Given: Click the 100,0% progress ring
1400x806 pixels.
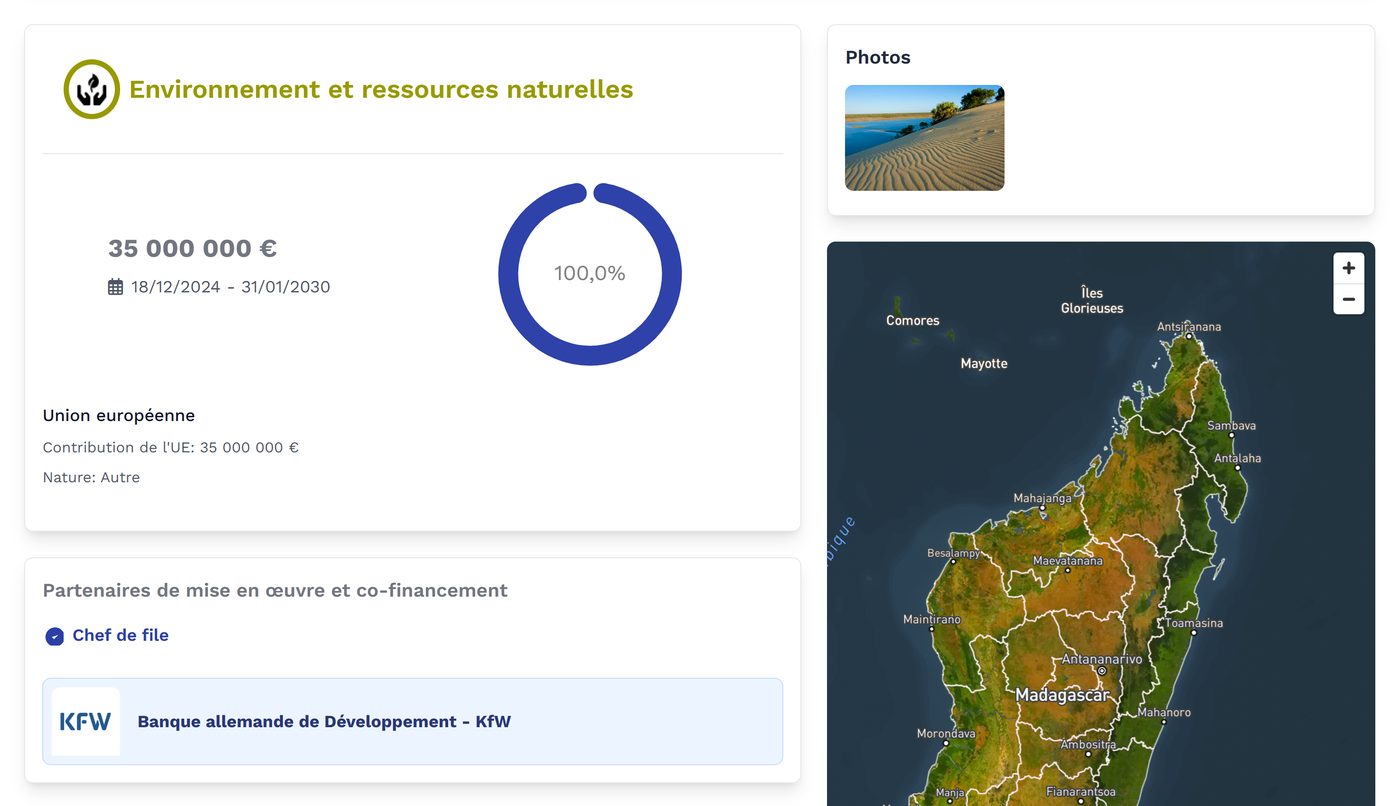Looking at the screenshot, I should click(590, 273).
